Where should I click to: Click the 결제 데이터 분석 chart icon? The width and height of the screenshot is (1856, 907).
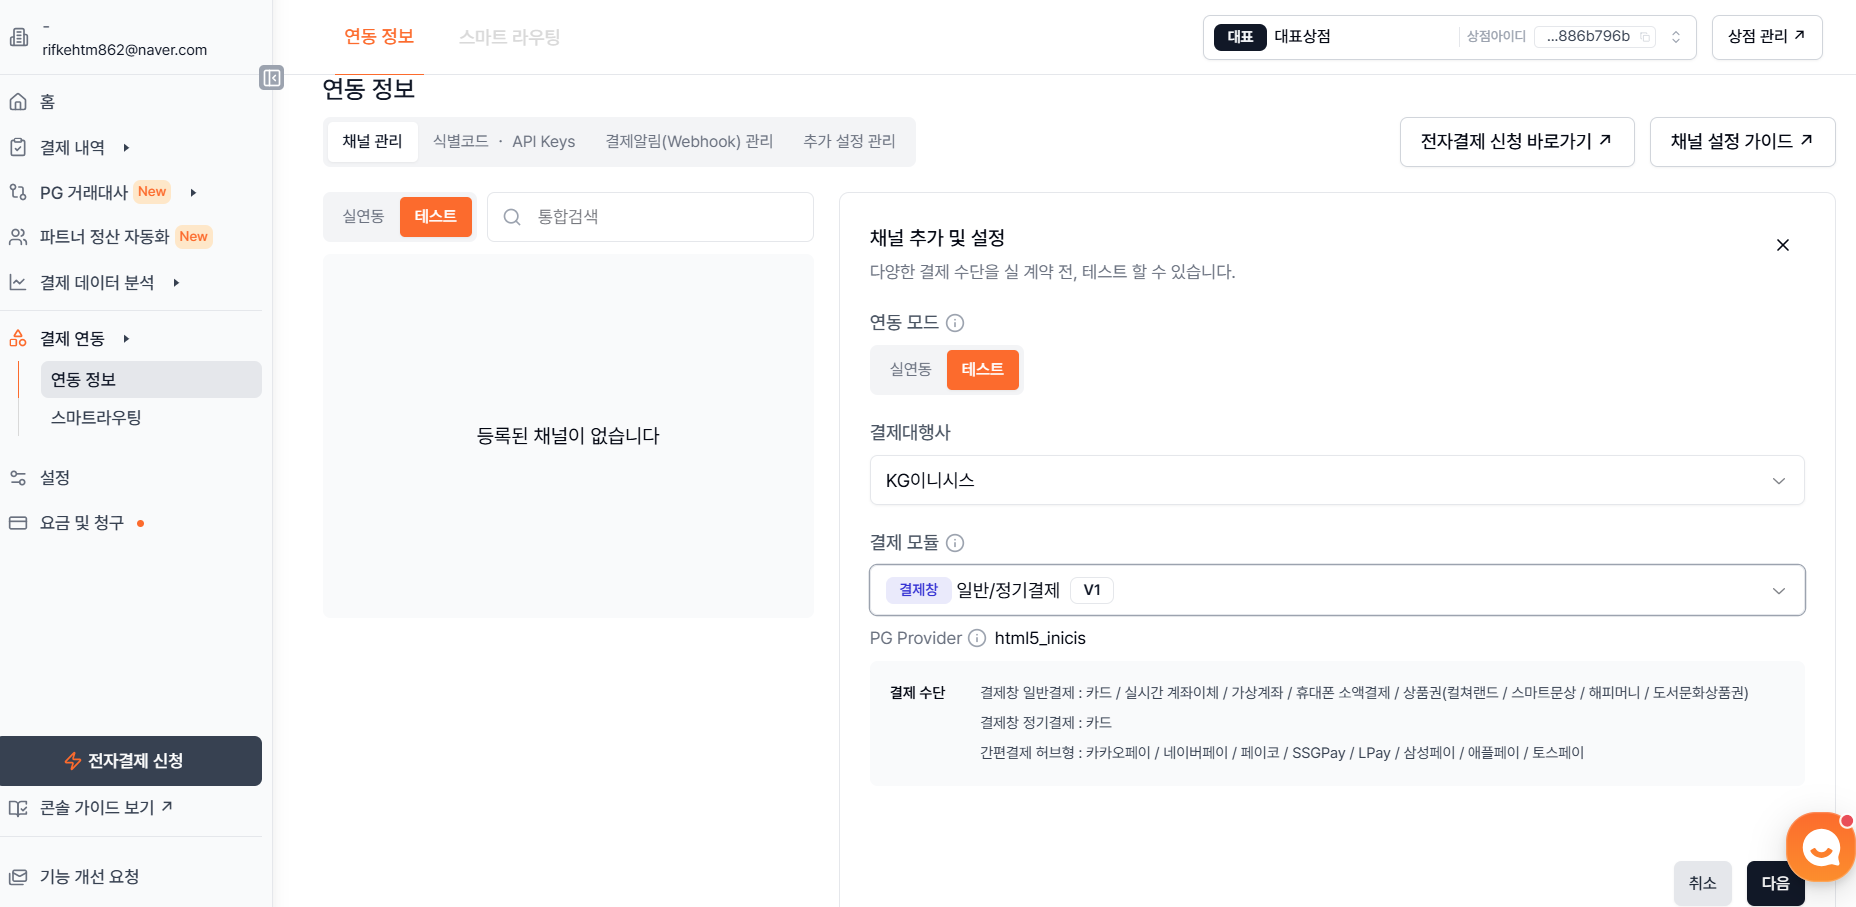pos(18,283)
